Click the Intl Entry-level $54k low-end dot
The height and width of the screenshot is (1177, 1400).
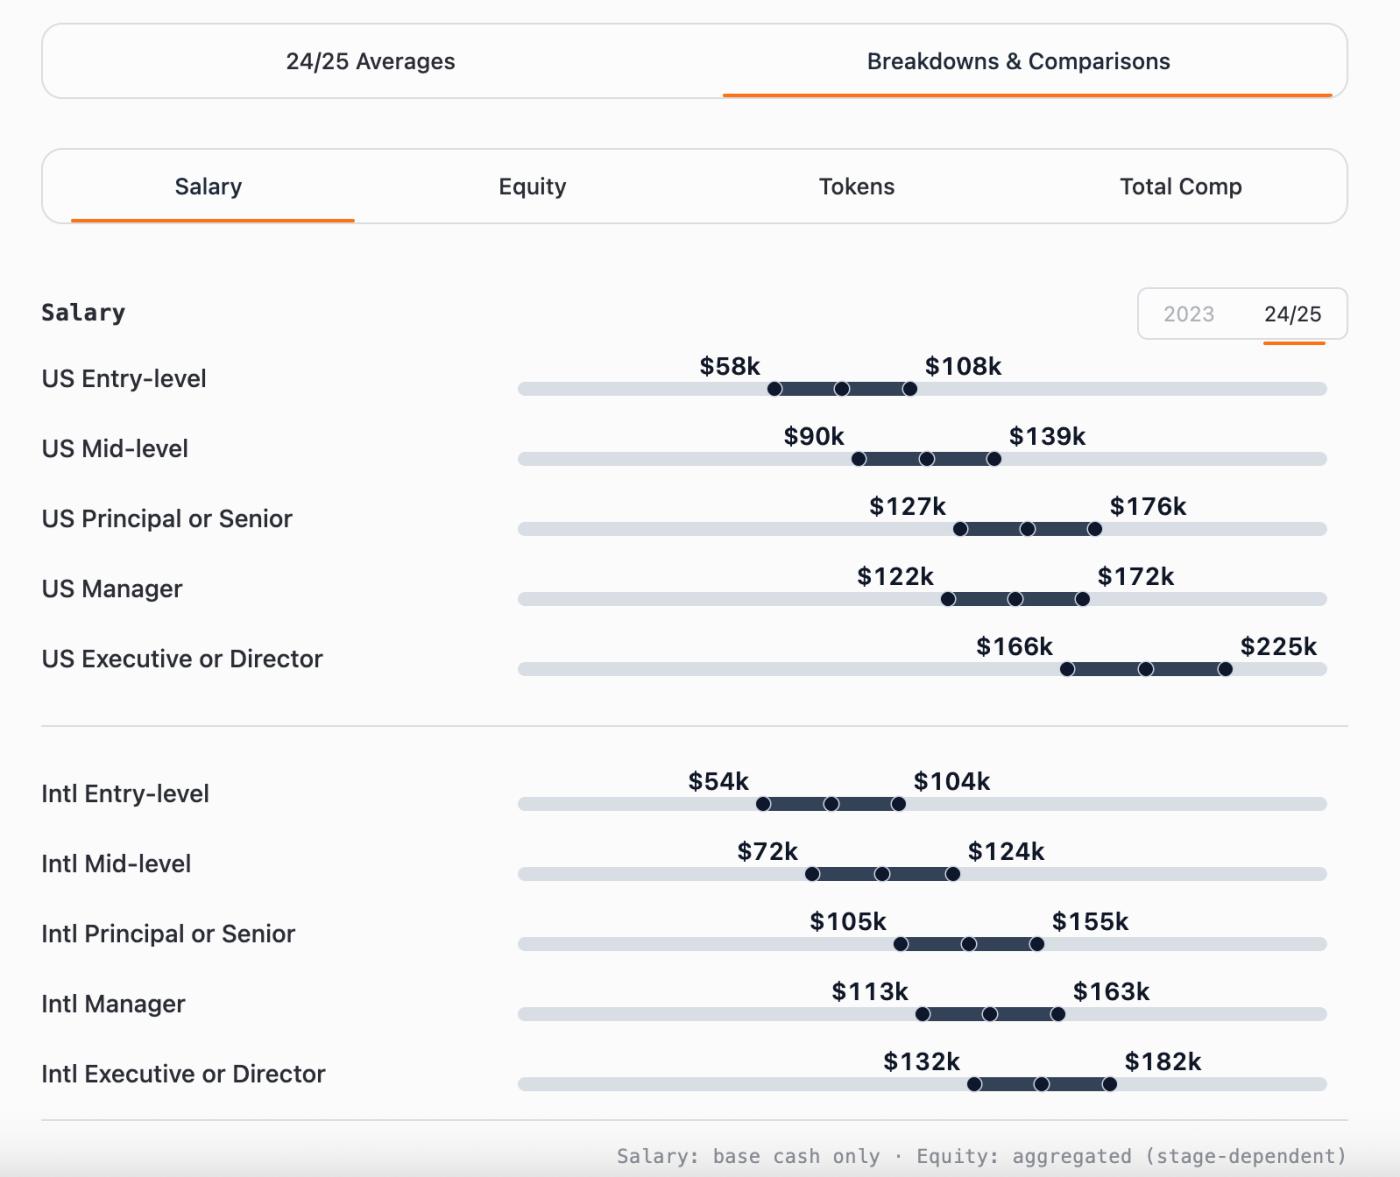(764, 804)
